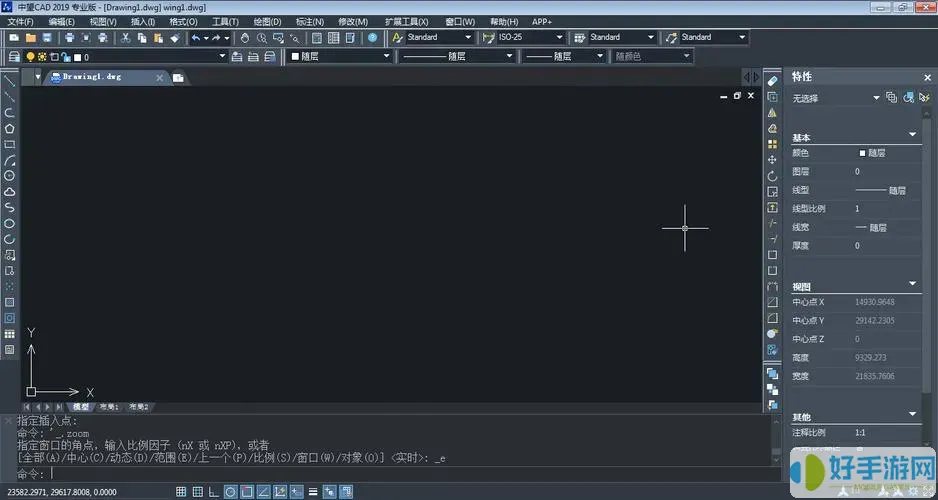Pick the Rectangle drawing tool
The height and width of the screenshot is (500, 938).
click(10, 144)
